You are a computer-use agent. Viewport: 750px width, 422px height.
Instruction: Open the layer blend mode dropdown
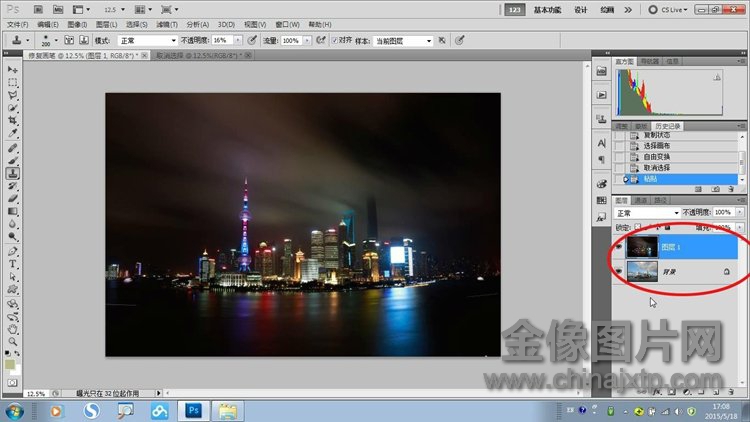(x=647, y=213)
